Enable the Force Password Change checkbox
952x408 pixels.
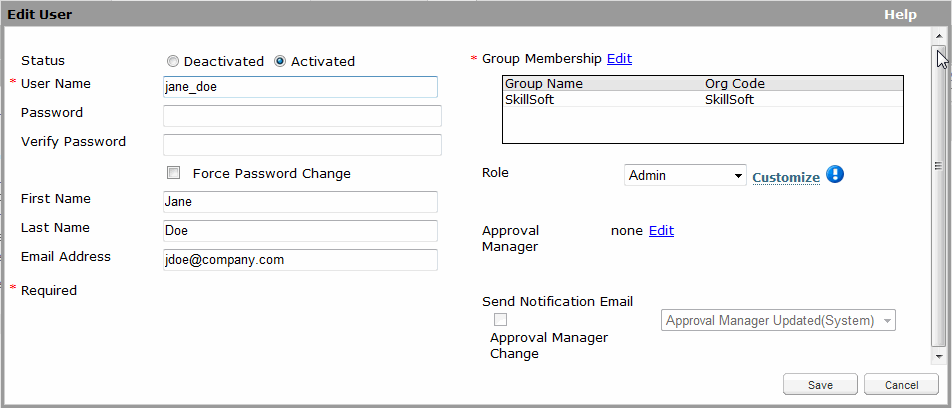tap(174, 173)
